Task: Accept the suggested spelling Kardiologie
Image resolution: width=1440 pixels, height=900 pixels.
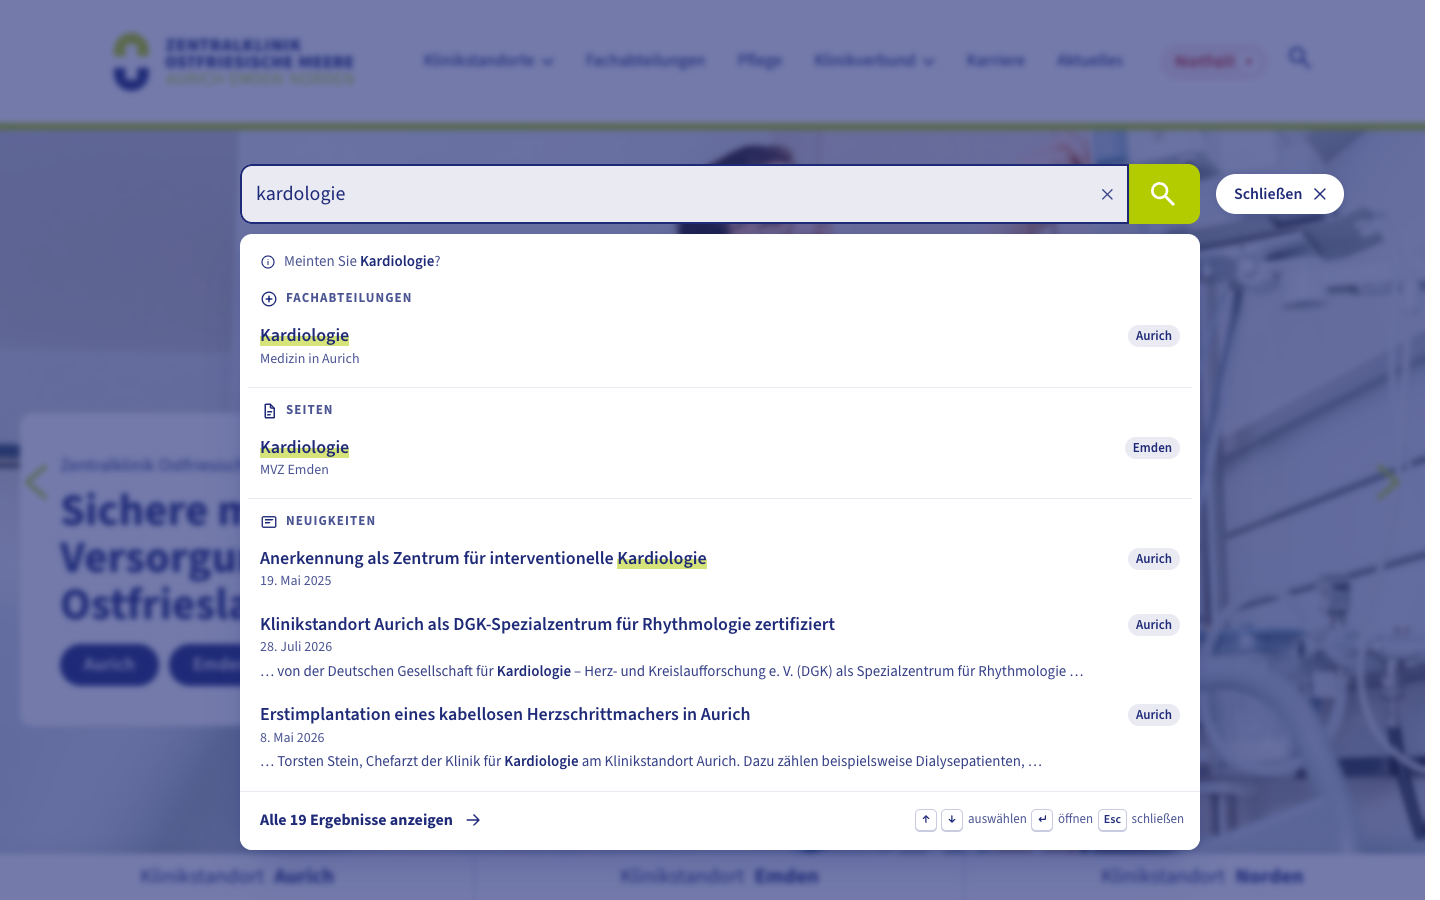Action: (398, 261)
